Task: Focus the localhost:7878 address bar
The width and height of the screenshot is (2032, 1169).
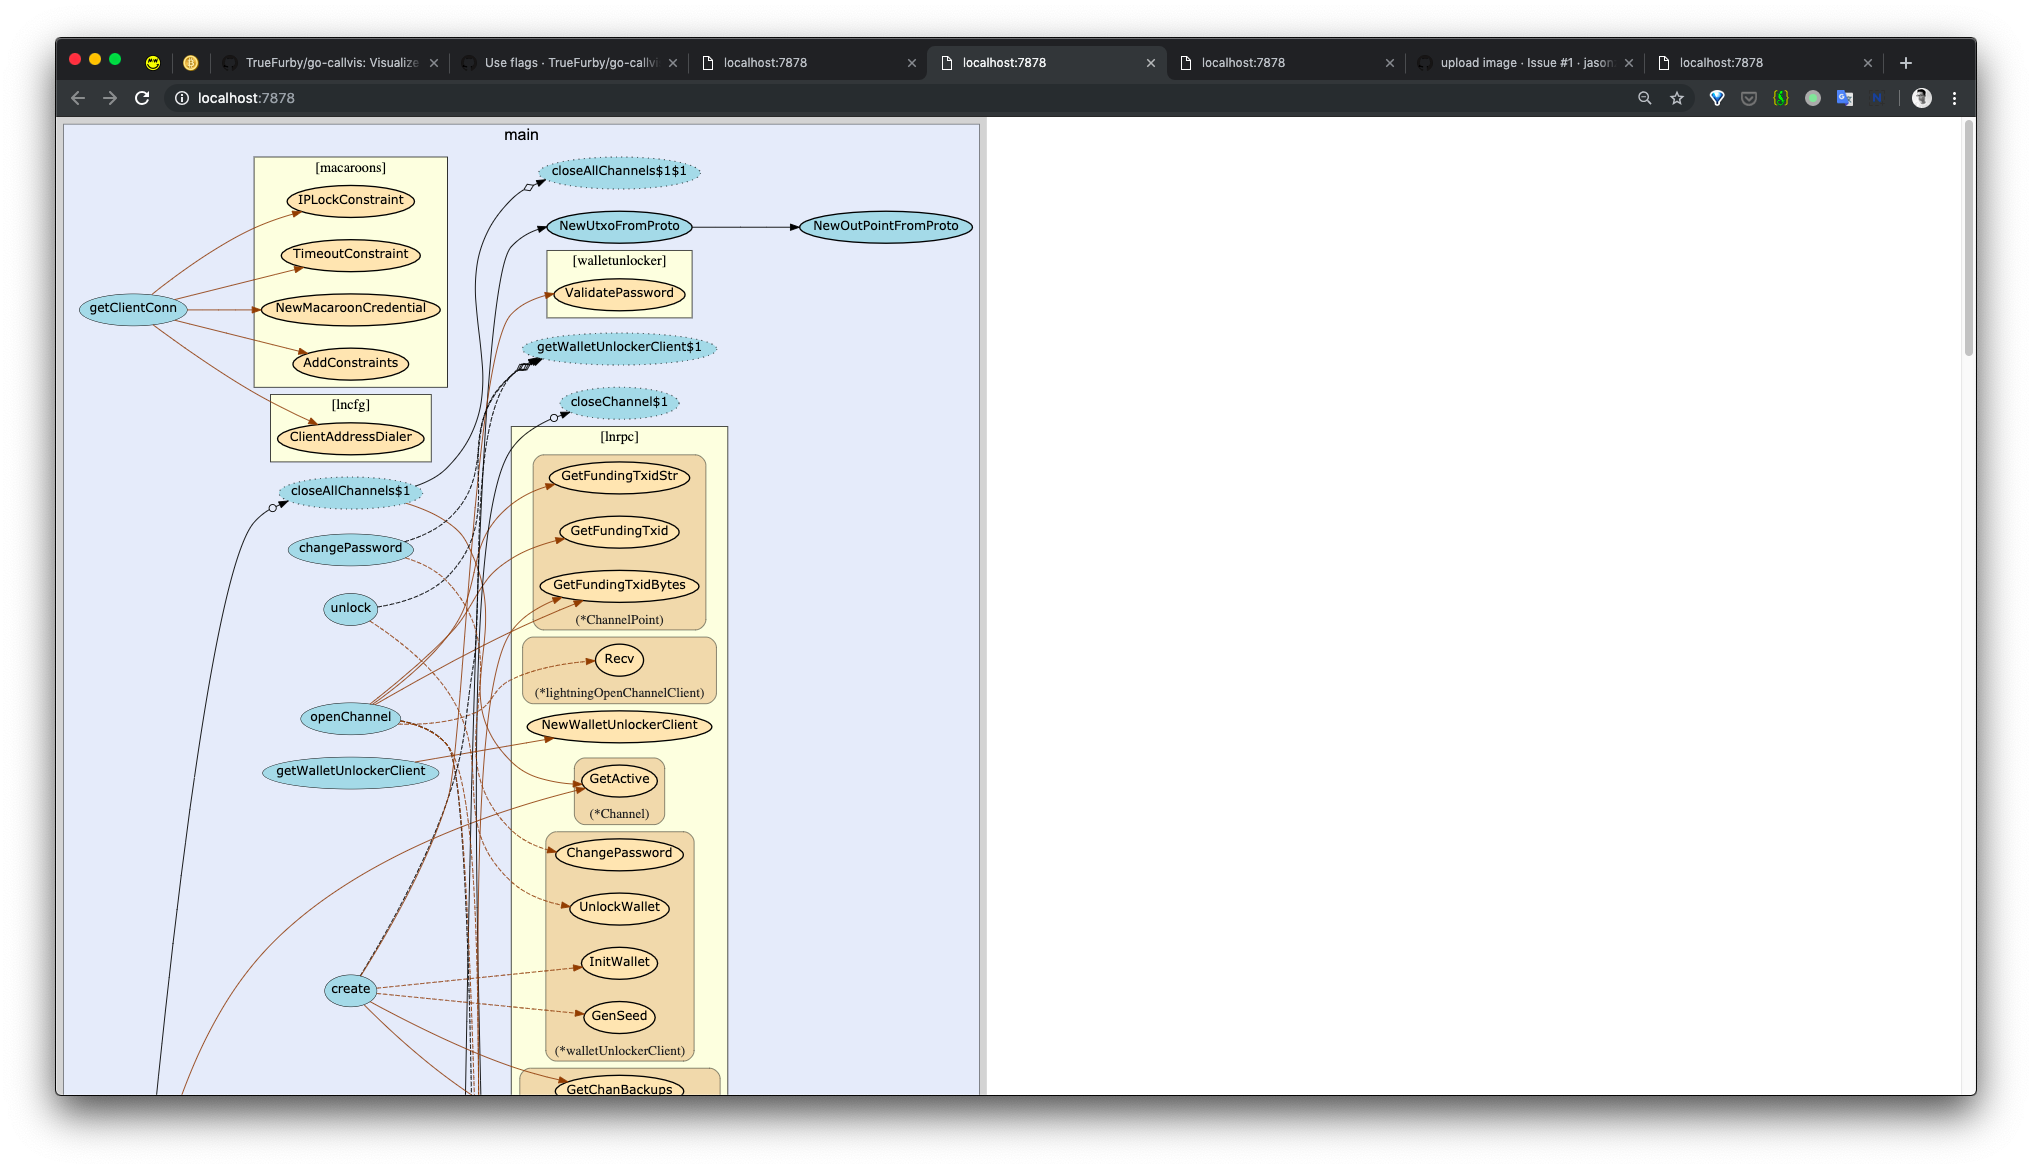Action: pos(900,98)
